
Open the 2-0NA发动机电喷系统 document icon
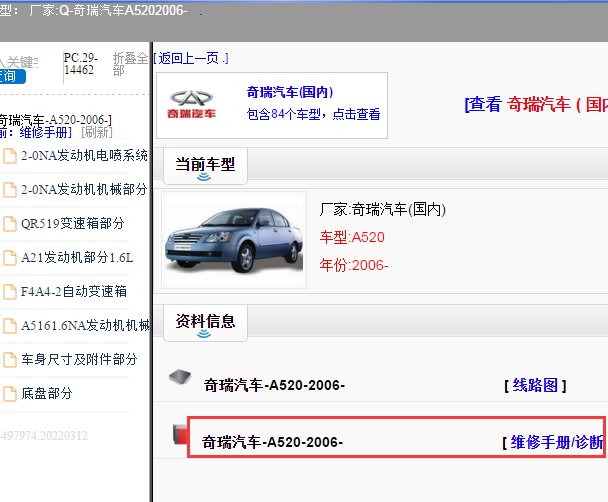[10, 156]
